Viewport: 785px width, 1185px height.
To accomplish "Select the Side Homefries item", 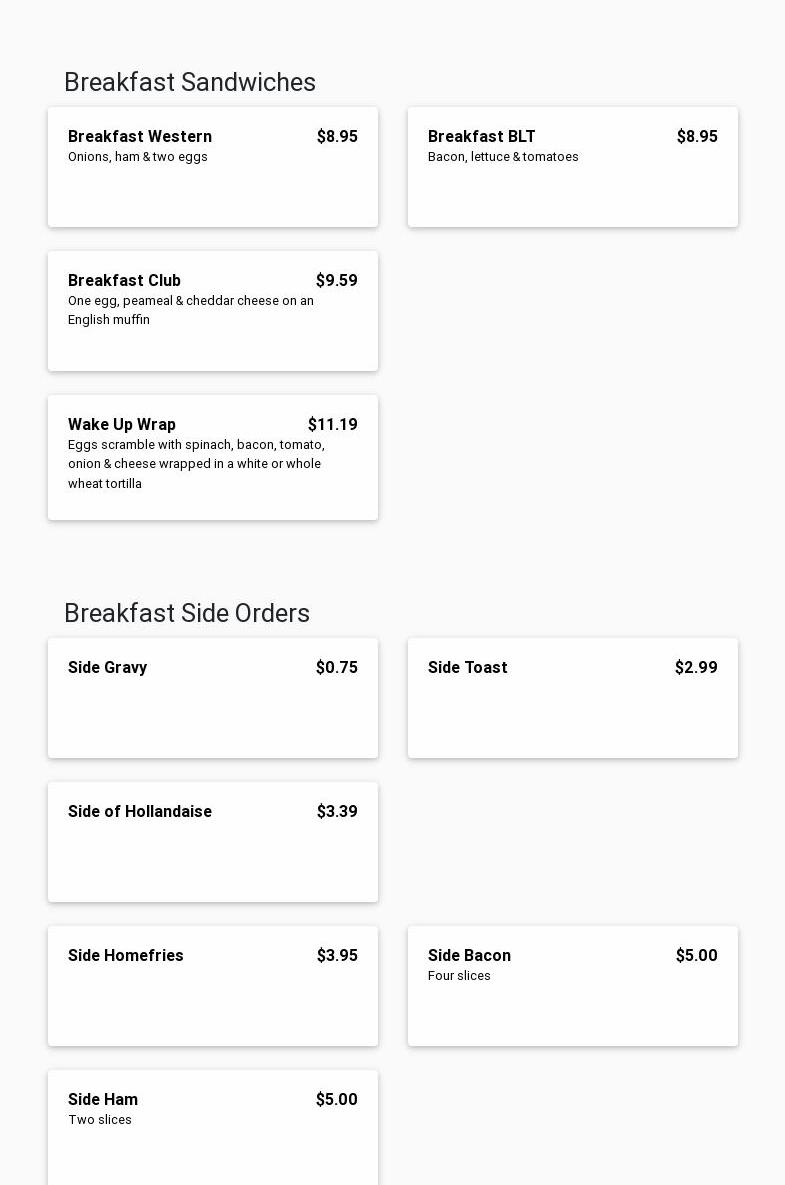I will pos(213,986).
